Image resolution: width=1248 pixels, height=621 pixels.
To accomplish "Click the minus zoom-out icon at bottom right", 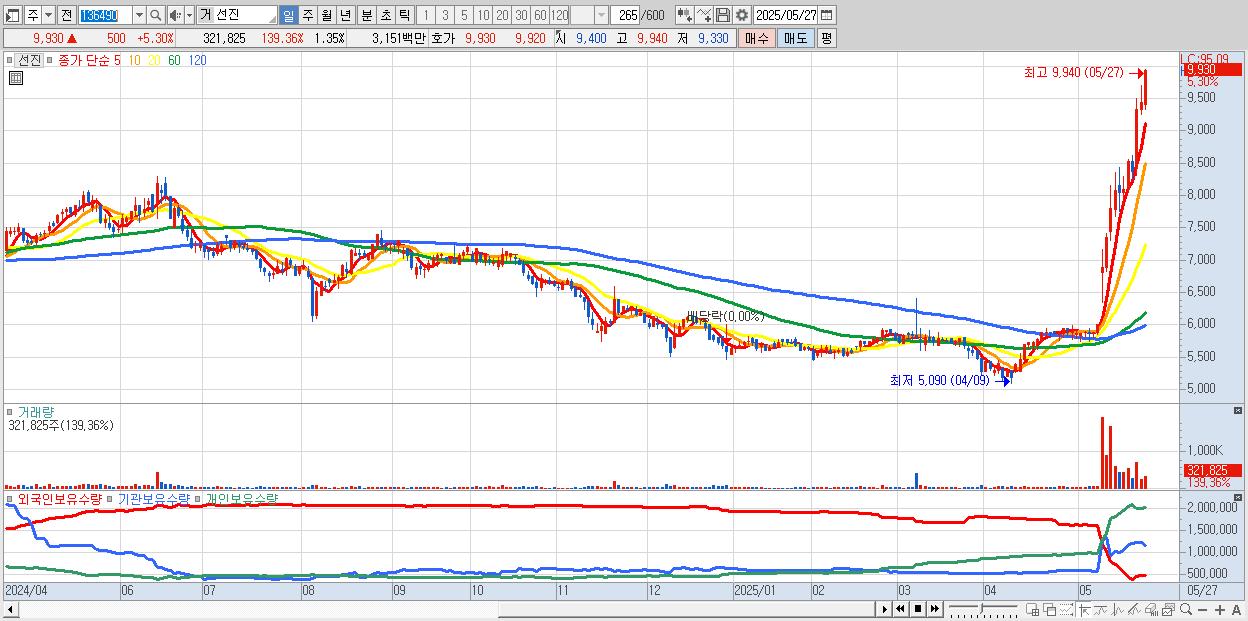I will pos(1203,610).
